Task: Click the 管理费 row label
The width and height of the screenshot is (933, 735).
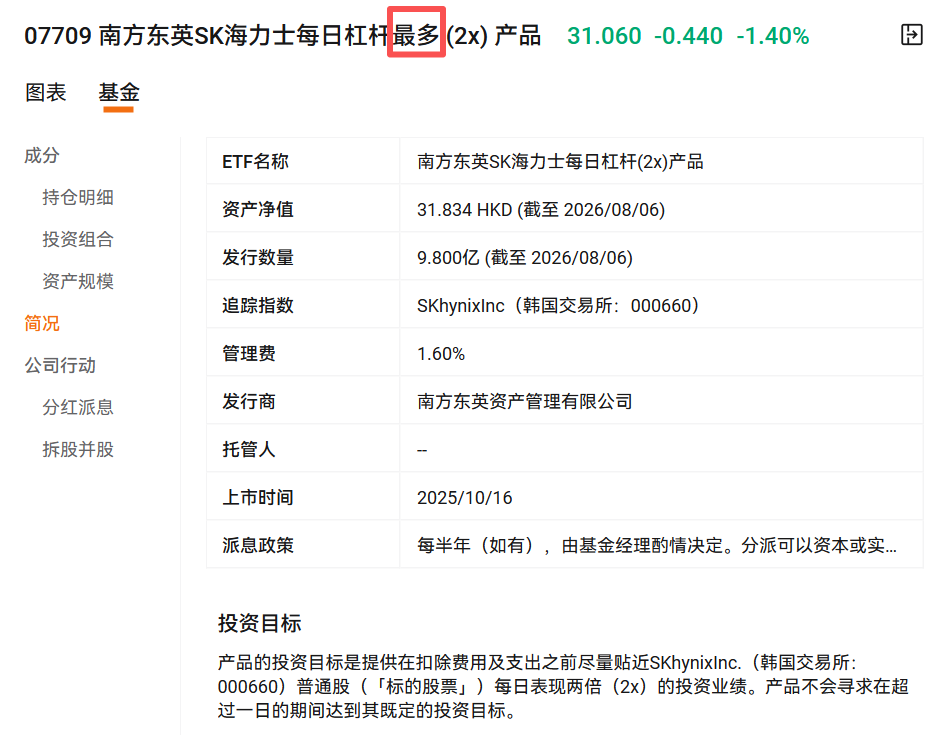Action: pos(249,354)
